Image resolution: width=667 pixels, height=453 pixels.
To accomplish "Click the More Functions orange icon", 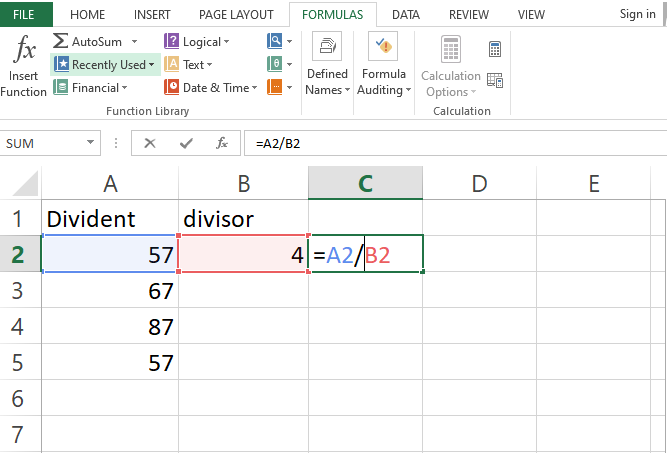I will coord(275,87).
